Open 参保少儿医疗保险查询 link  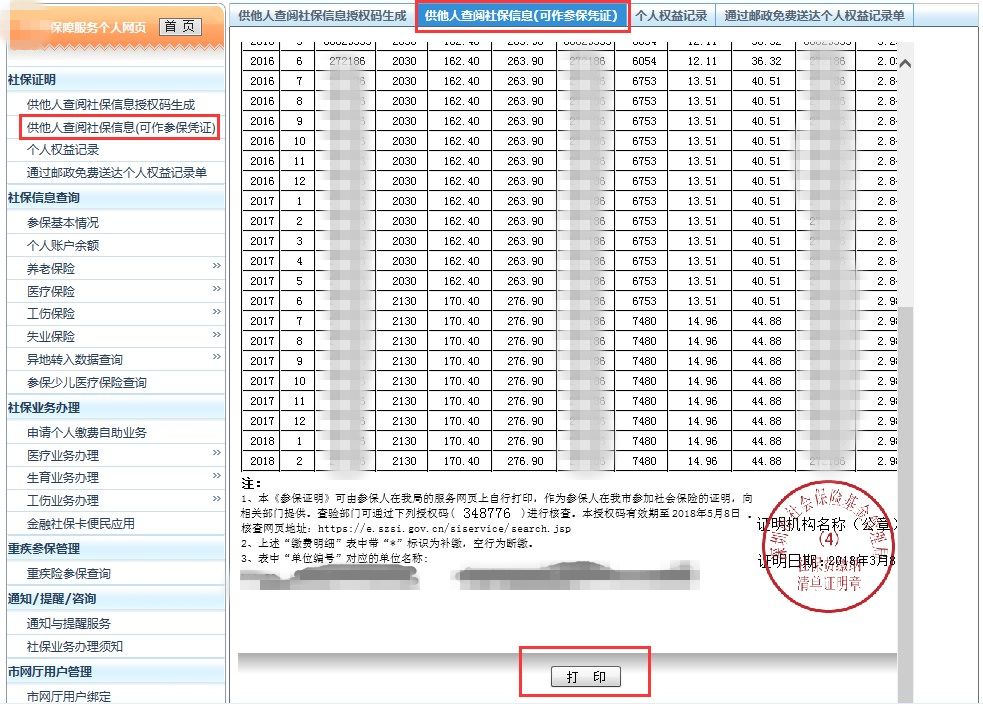(x=86, y=382)
